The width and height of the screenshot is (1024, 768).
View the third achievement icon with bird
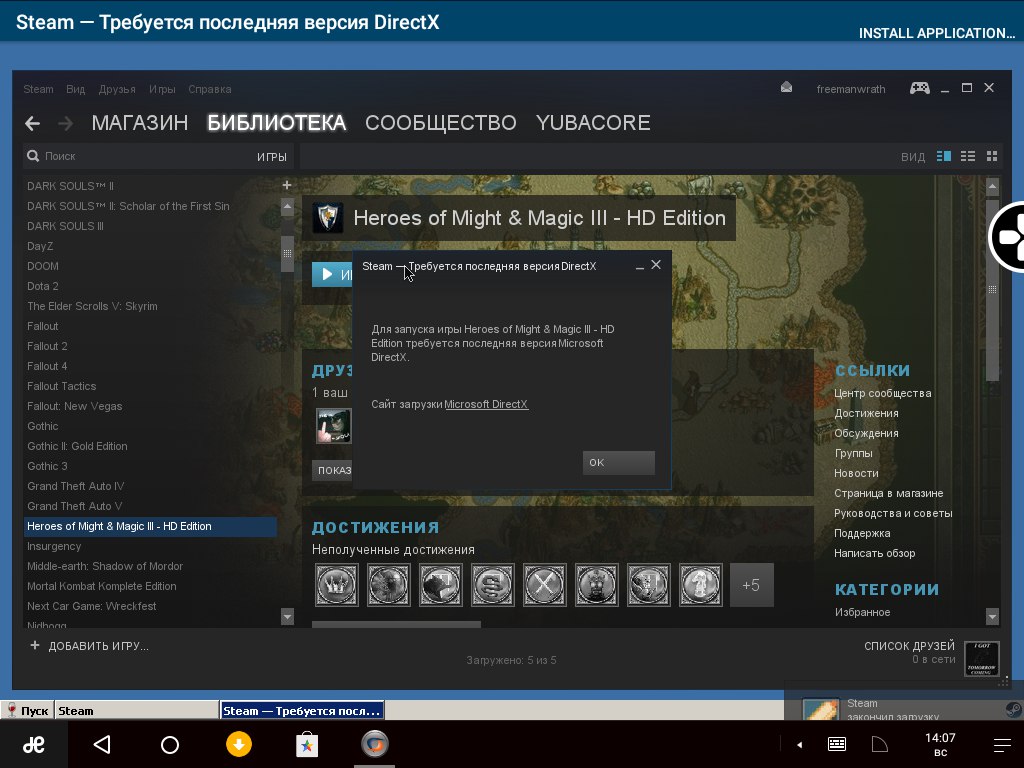tap(441, 584)
